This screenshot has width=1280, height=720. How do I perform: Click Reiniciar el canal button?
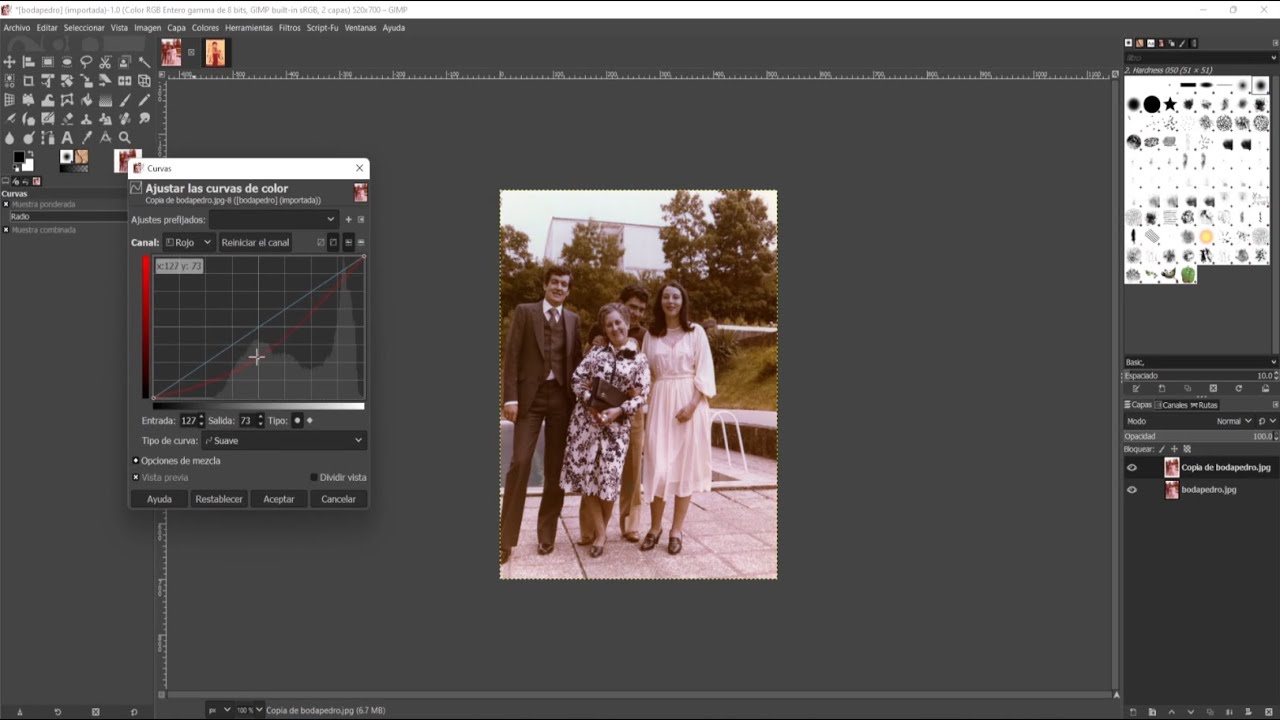[255, 242]
